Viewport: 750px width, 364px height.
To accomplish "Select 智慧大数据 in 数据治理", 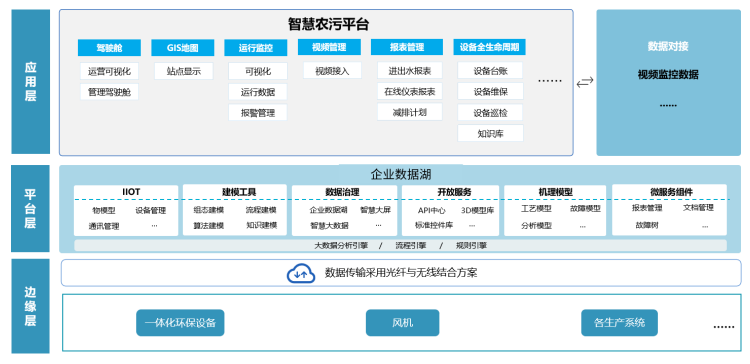I will pyautogui.click(x=329, y=225).
